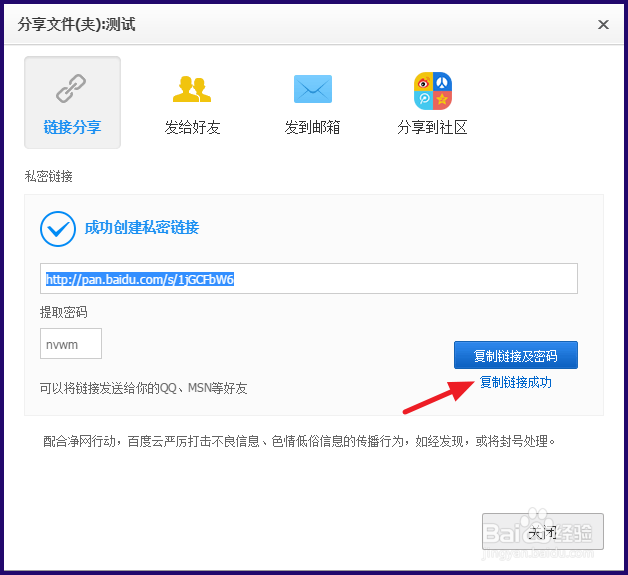Click the 私密链接 label
Image resolution: width=628 pixels, height=575 pixels.
pyautogui.click(x=48, y=176)
